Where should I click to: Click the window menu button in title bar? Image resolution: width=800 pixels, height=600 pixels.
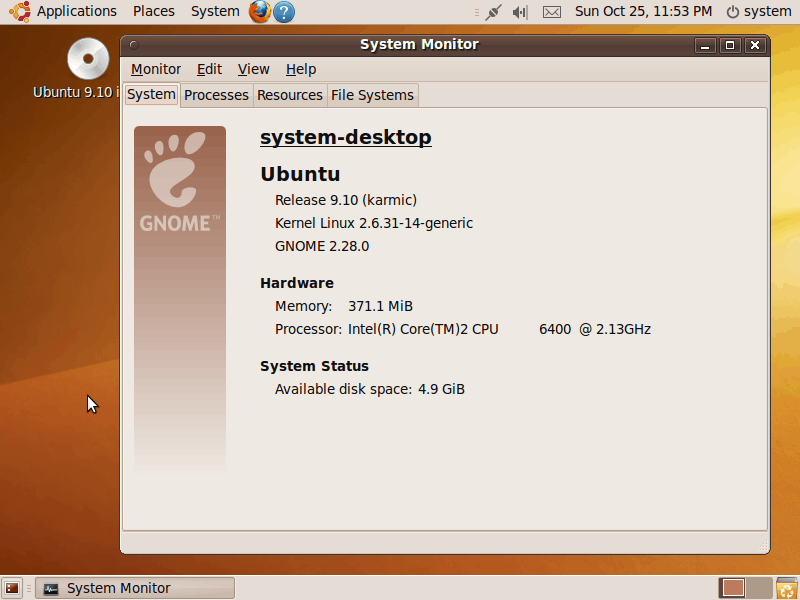click(134, 45)
